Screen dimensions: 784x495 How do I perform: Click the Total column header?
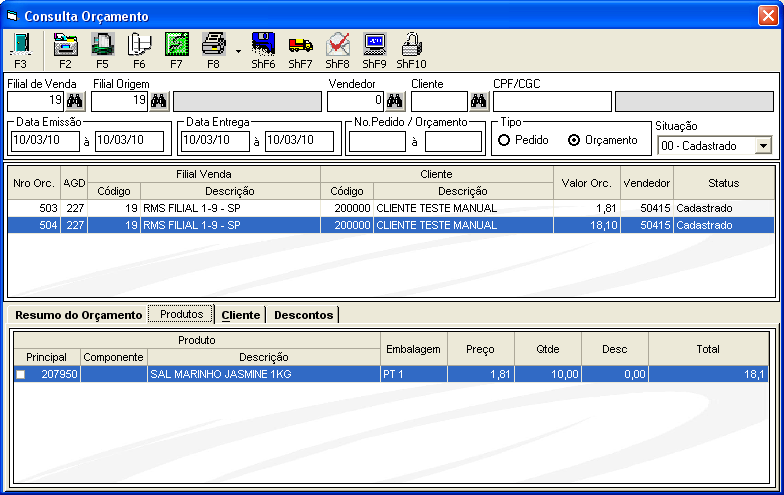[708, 349]
